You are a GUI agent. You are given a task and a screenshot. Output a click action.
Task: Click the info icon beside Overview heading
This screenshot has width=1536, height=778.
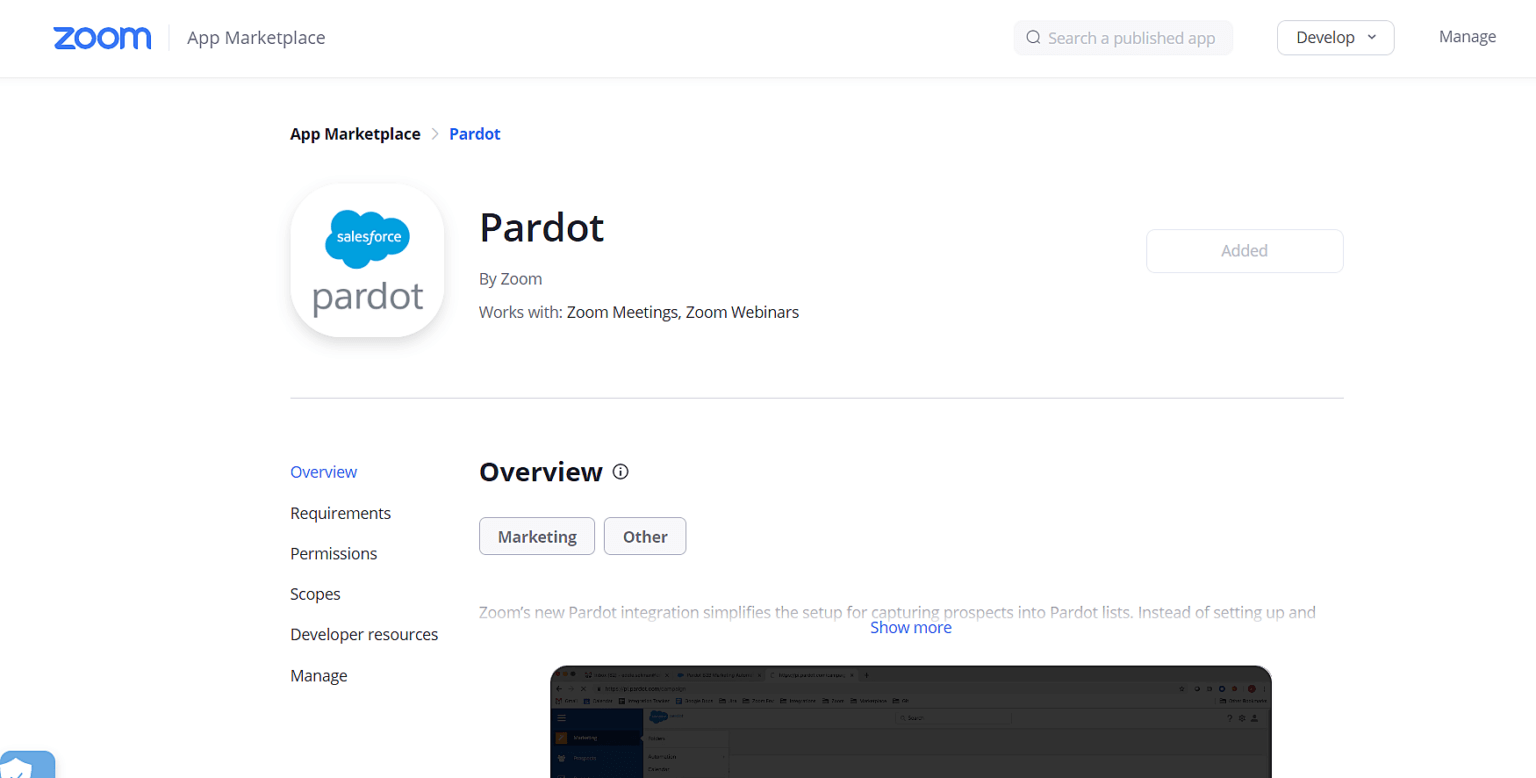tap(620, 472)
